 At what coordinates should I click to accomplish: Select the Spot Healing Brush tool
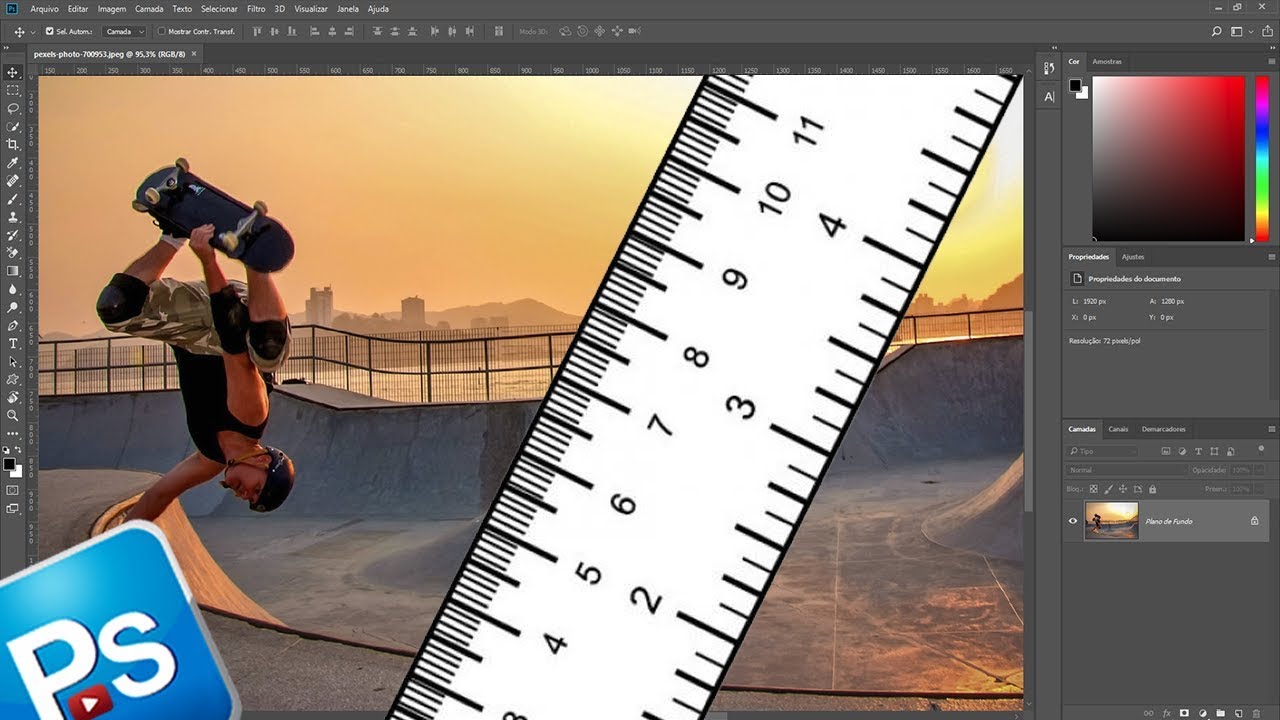(13, 180)
